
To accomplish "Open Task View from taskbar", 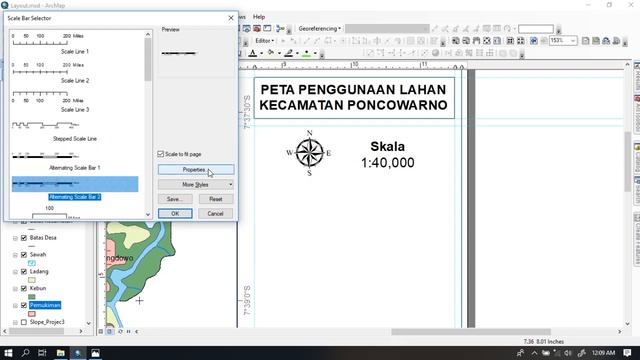I will coord(42,353).
